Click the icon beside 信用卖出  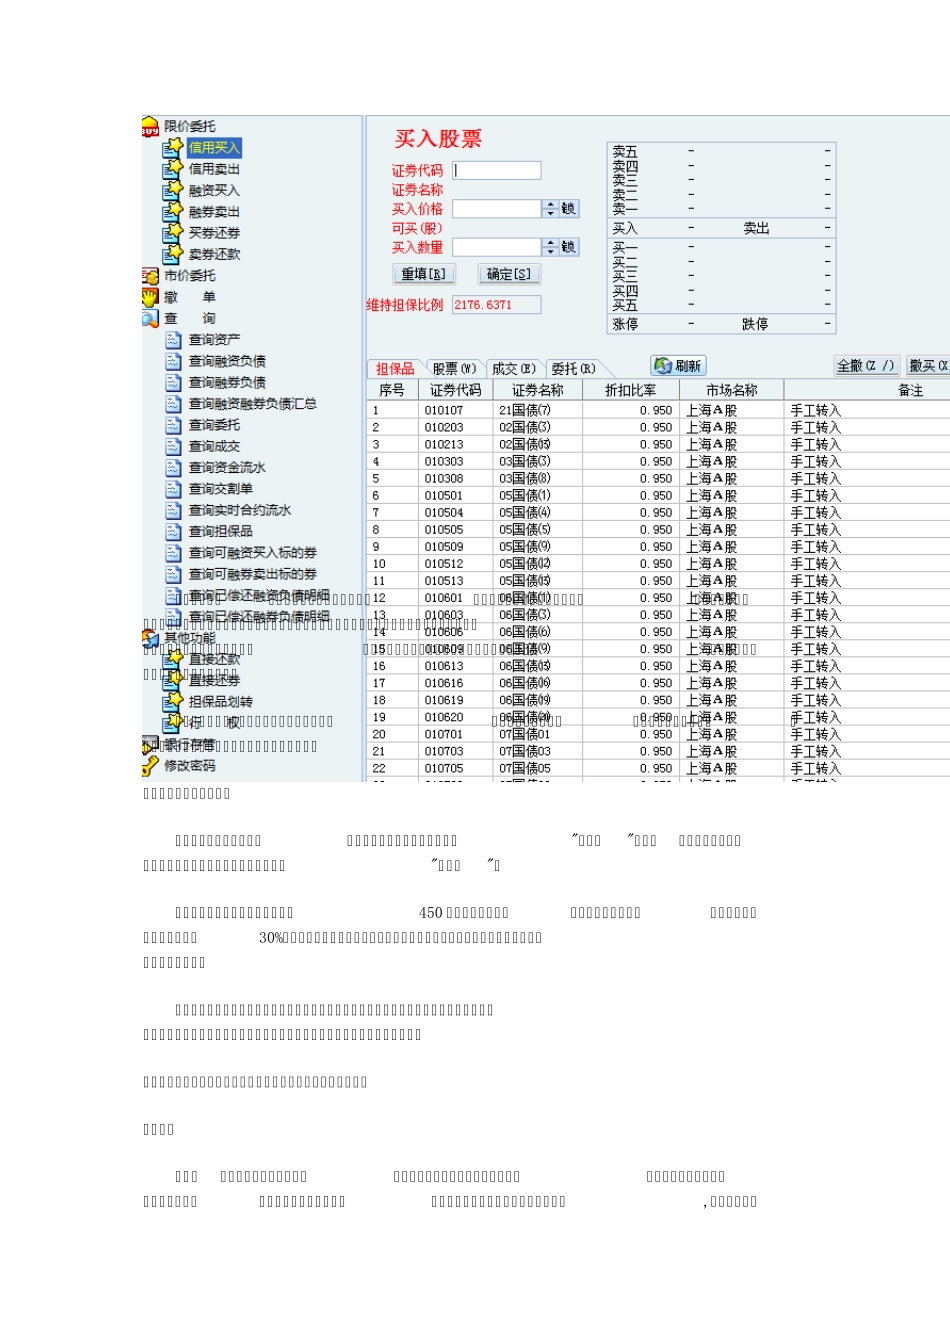pyautogui.click(x=173, y=168)
